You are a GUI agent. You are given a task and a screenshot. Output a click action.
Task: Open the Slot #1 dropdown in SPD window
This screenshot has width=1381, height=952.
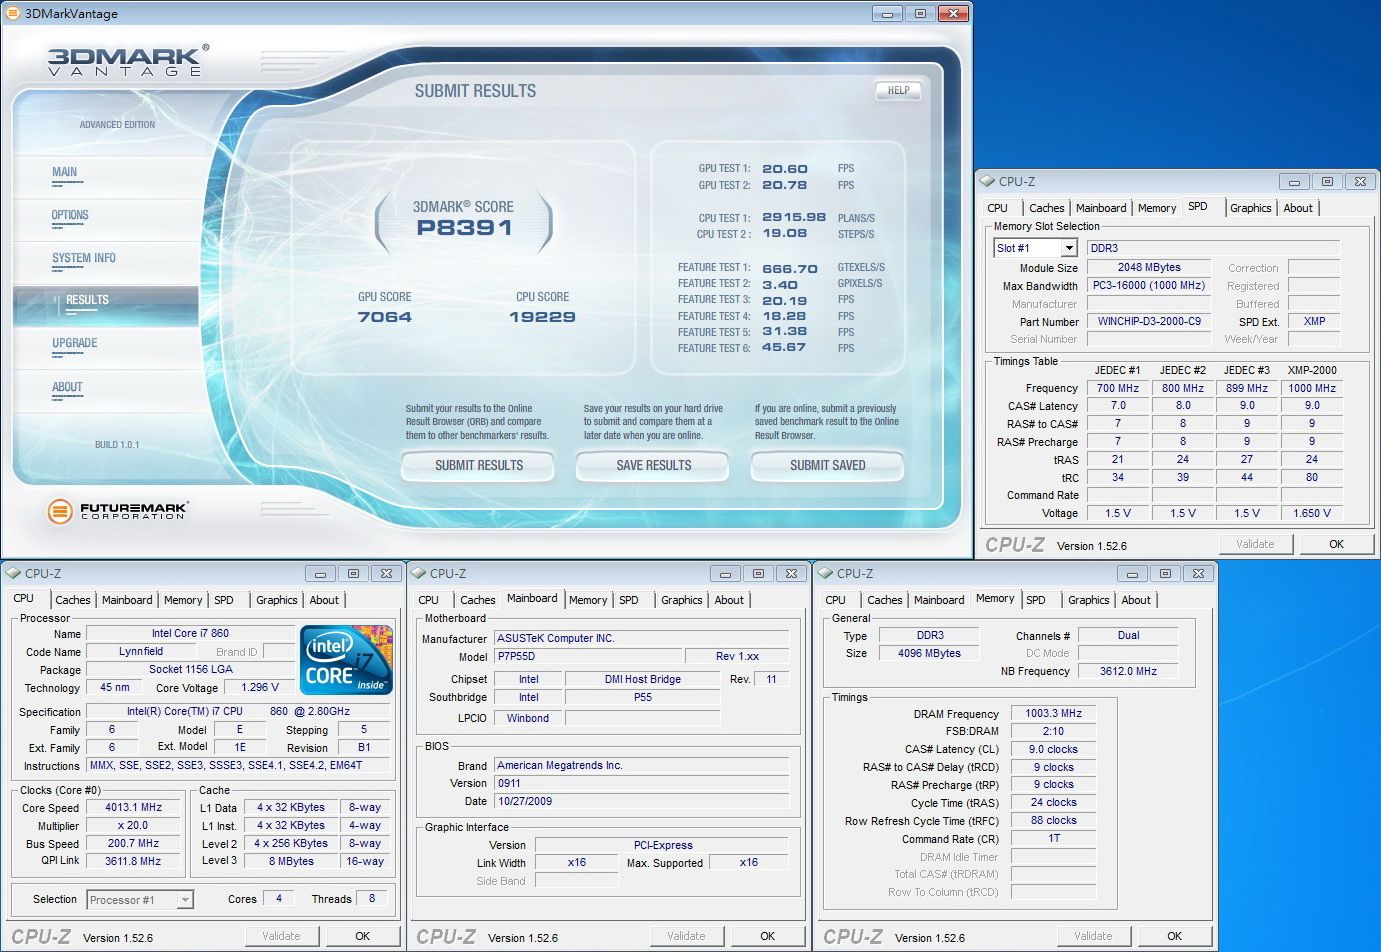[1069, 248]
